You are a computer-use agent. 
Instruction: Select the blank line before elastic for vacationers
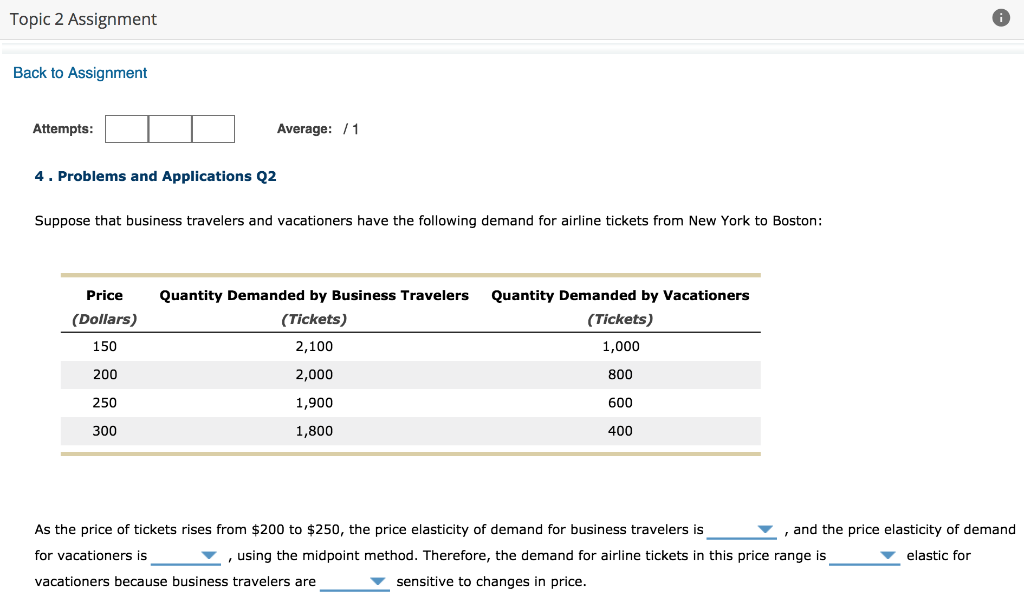pos(864,555)
